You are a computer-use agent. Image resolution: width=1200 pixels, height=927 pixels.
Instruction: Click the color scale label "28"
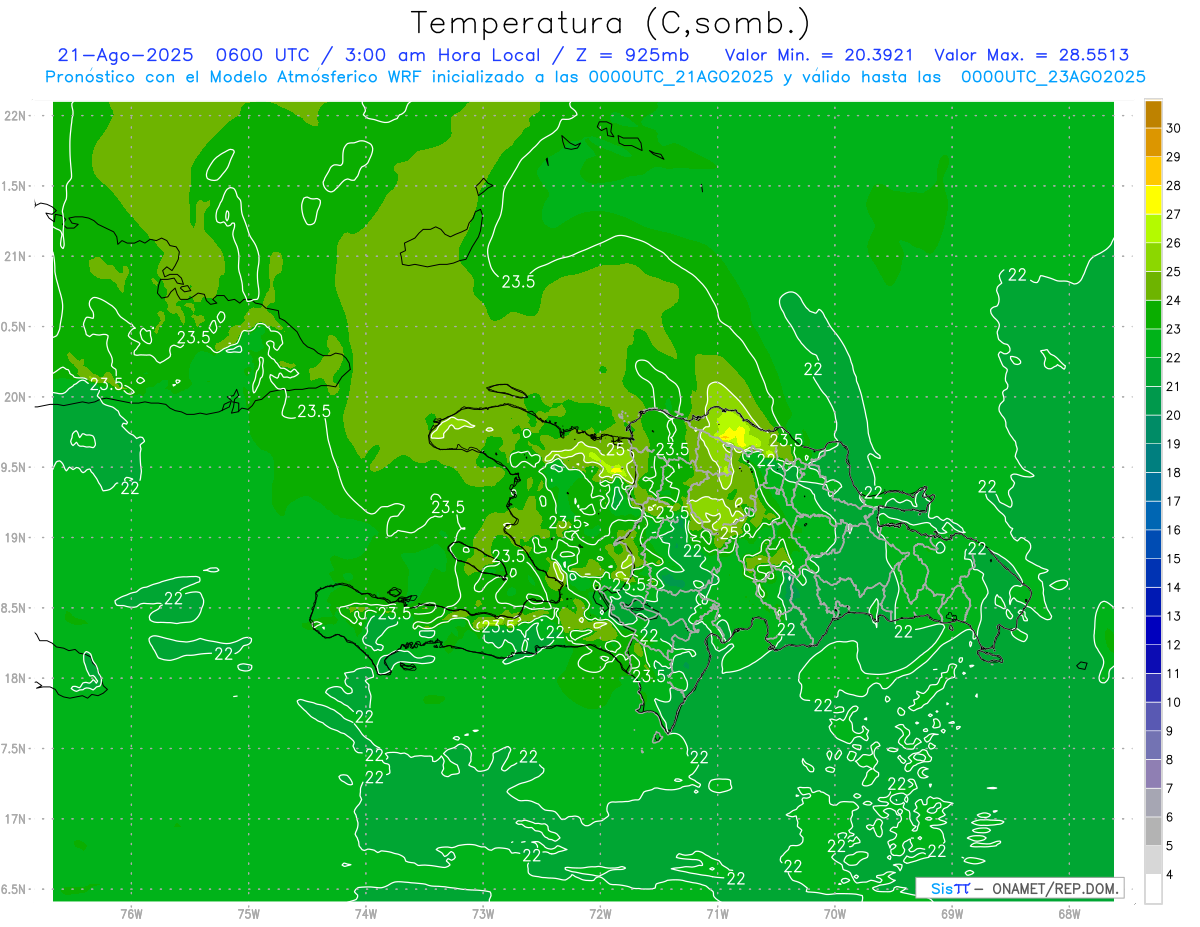click(1174, 186)
